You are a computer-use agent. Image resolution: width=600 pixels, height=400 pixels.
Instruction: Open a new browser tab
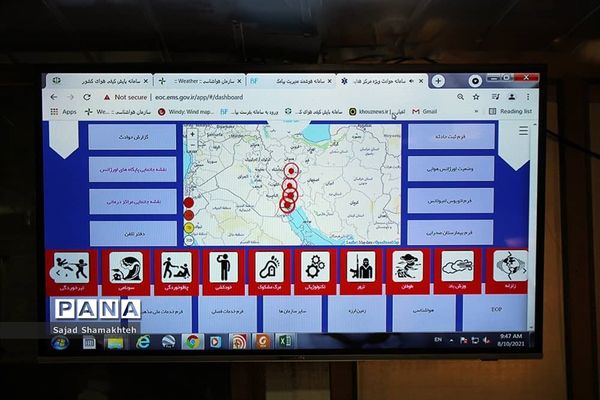[x=438, y=81]
